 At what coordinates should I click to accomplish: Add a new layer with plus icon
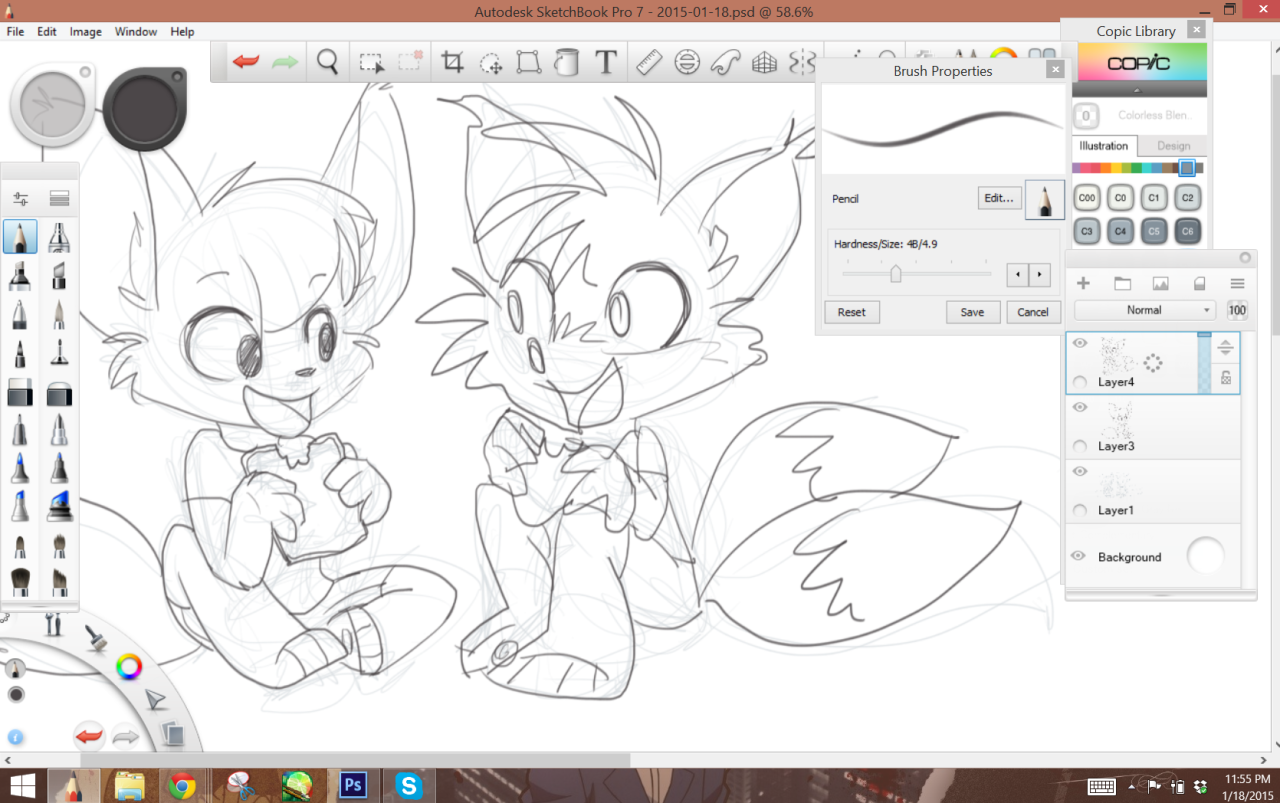pos(1083,284)
